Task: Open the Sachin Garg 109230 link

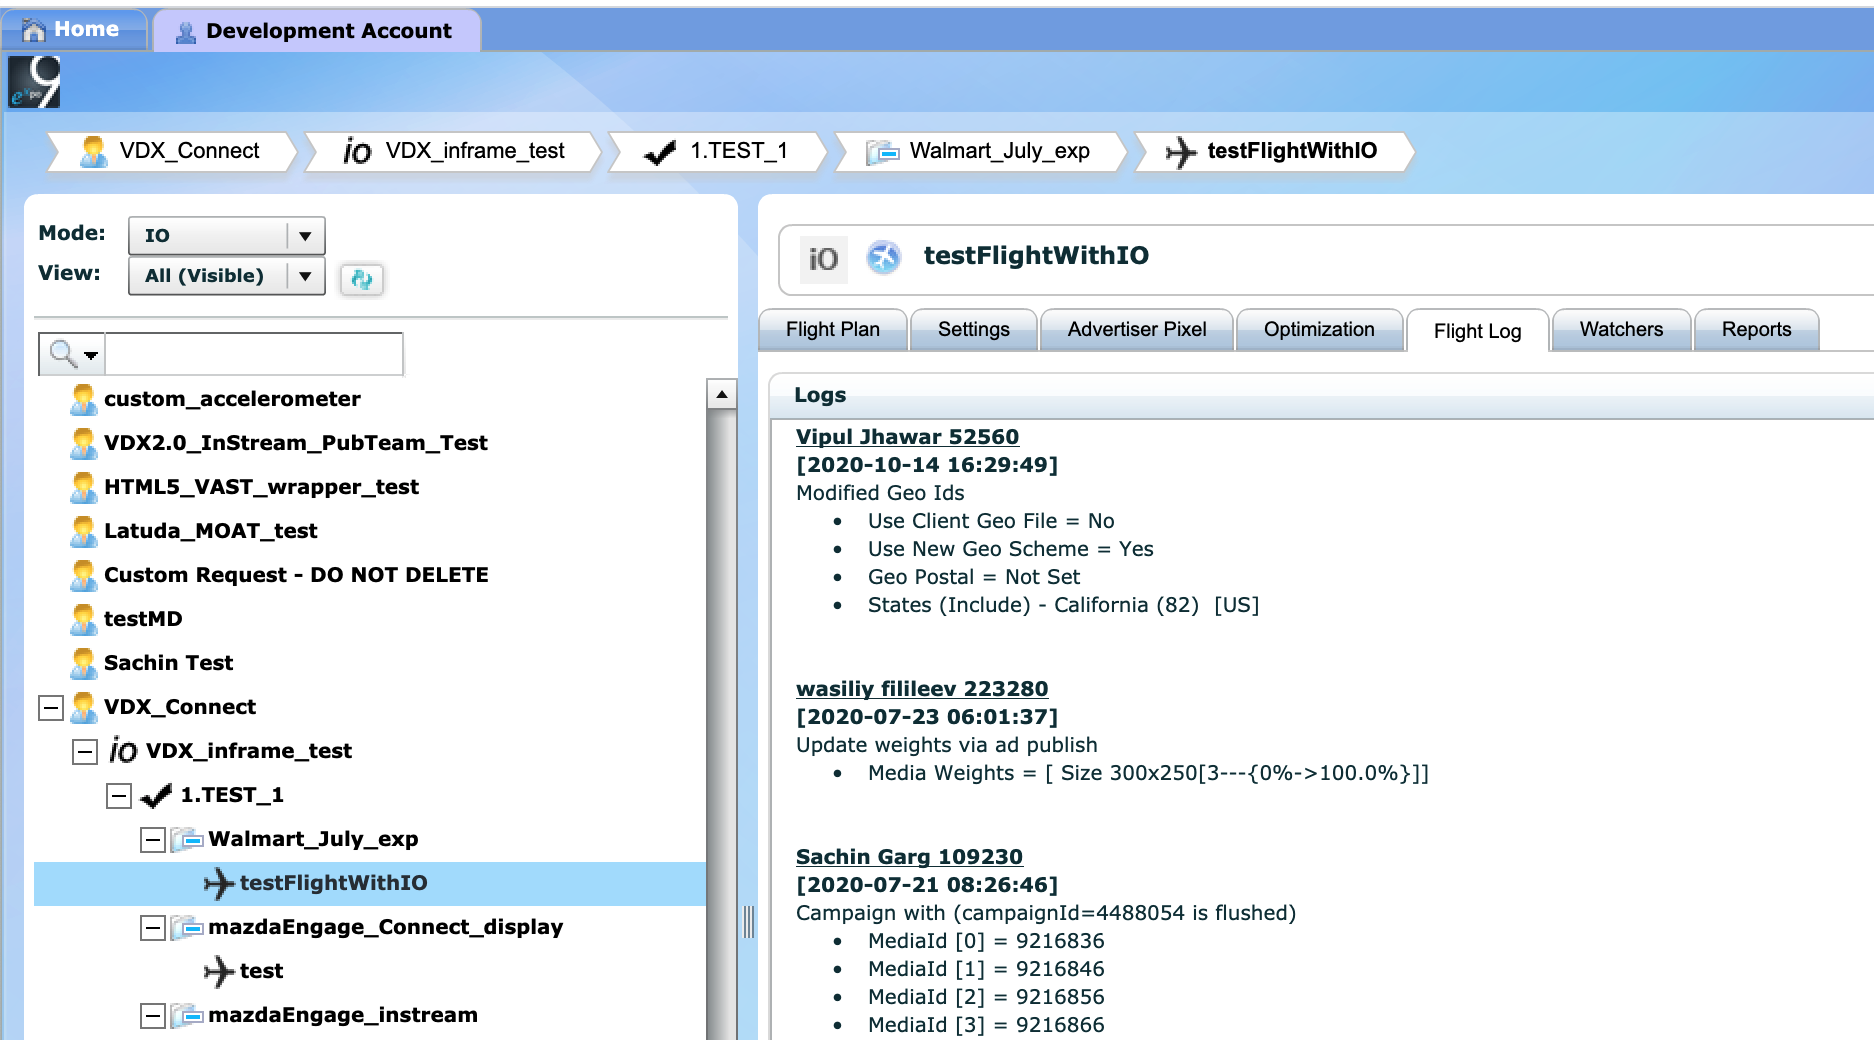Action: pos(908,857)
